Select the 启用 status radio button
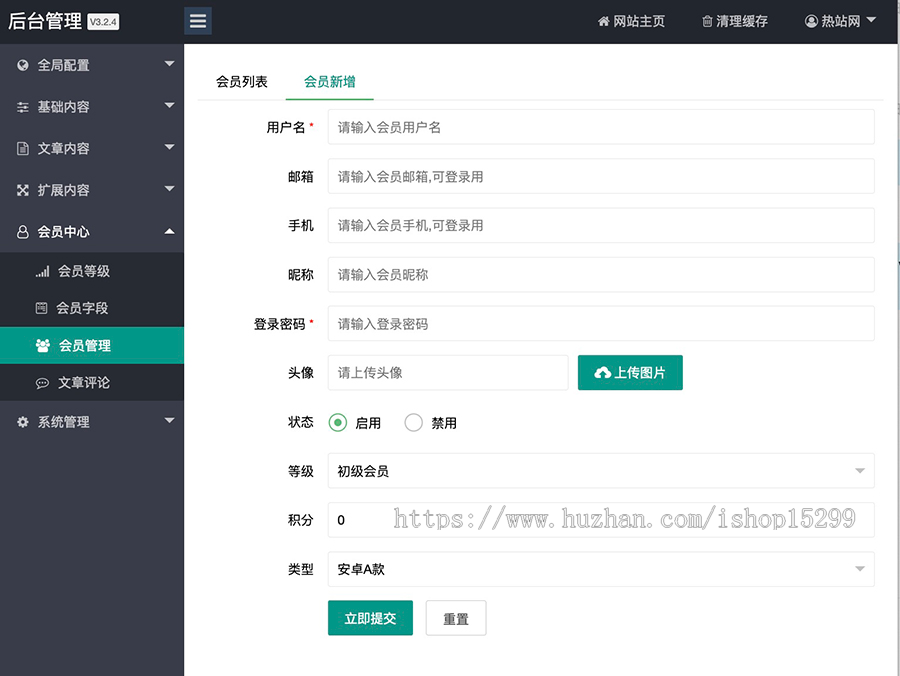 coord(338,423)
